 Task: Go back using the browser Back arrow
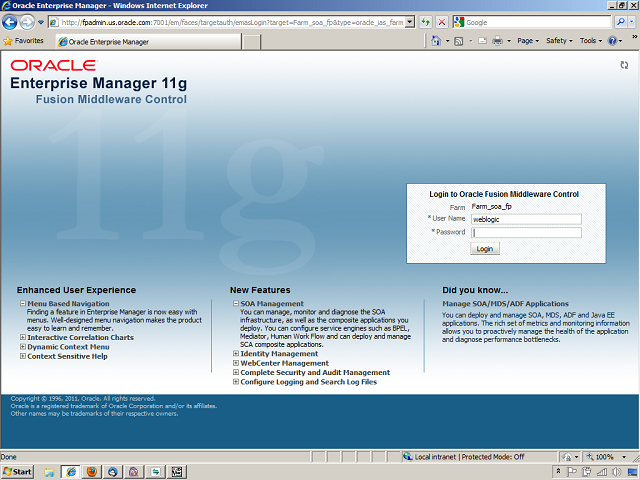click(10, 22)
